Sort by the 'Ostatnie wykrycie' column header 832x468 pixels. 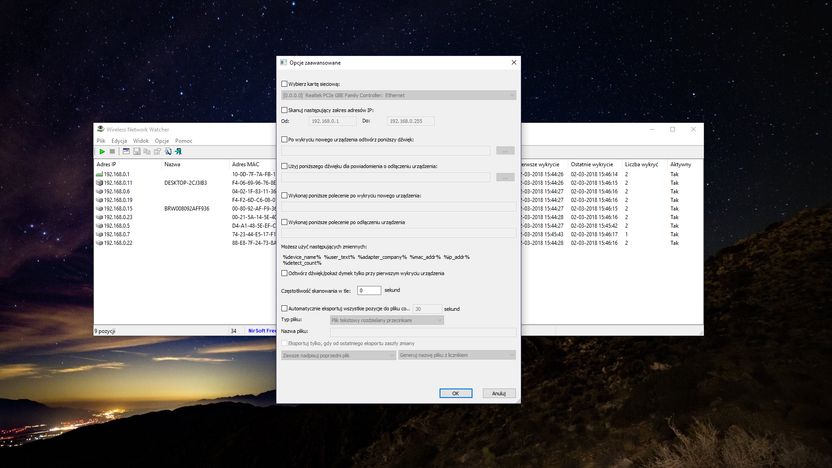coord(594,164)
